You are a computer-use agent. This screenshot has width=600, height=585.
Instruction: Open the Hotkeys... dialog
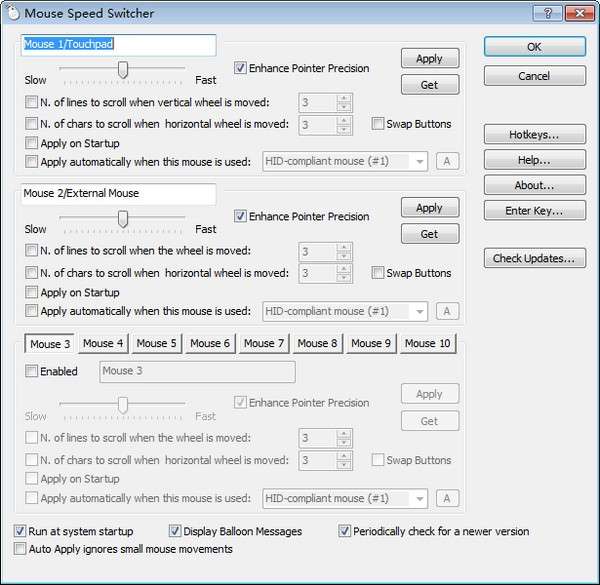[x=534, y=134]
